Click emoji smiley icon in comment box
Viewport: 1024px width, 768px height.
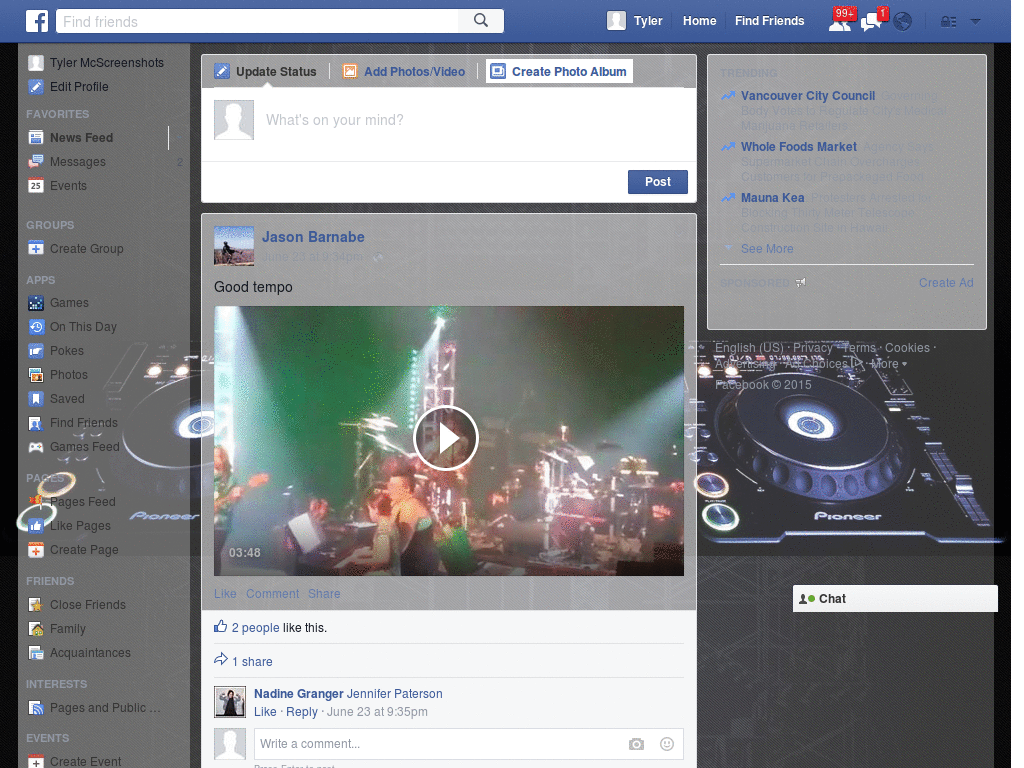tap(666, 744)
